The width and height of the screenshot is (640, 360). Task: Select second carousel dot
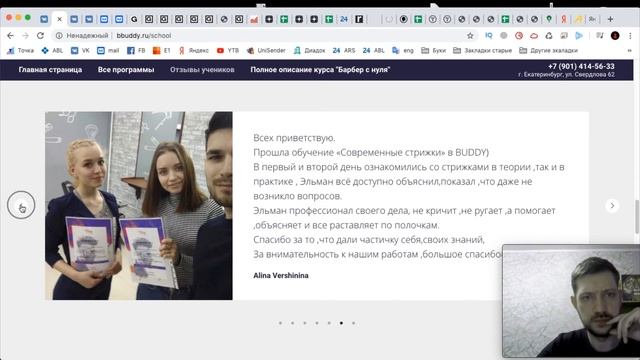[x=293, y=323]
